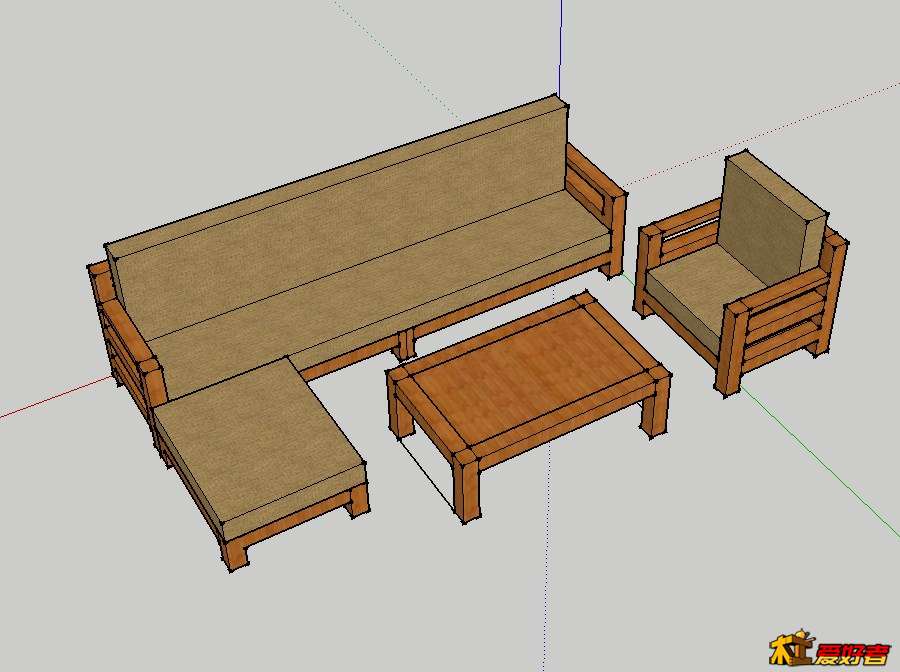Select the coffee table's right corner leg
Screen dimensions: 900x672
655,405
